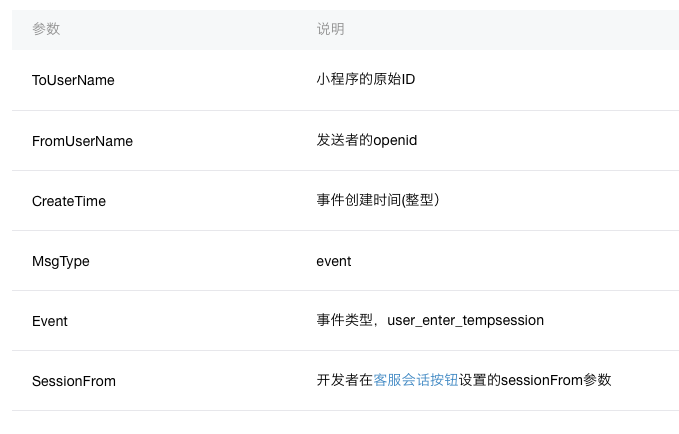Click the openid word in FromUserName row
Screen dimensions: 679x434
coord(395,141)
